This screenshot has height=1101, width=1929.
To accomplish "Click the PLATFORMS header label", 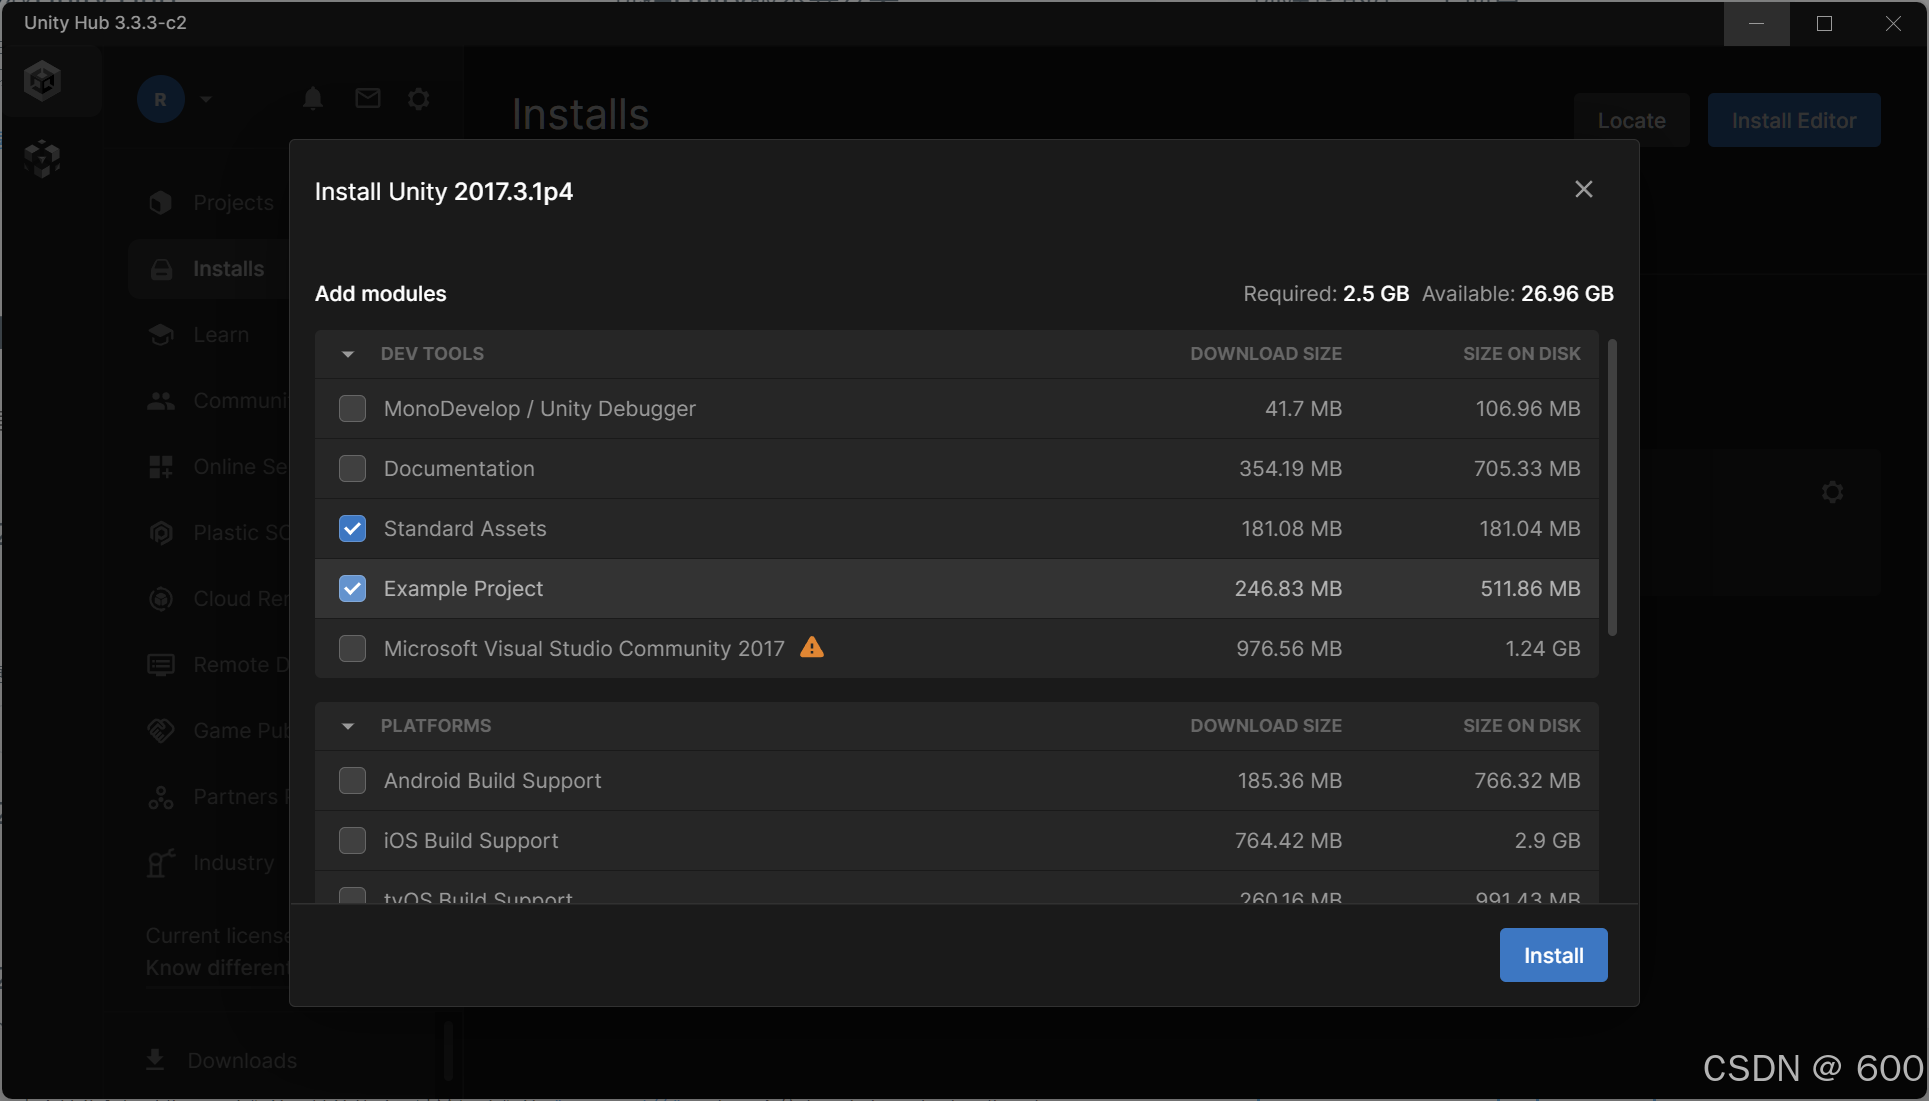I will pyautogui.click(x=436, y=726).
